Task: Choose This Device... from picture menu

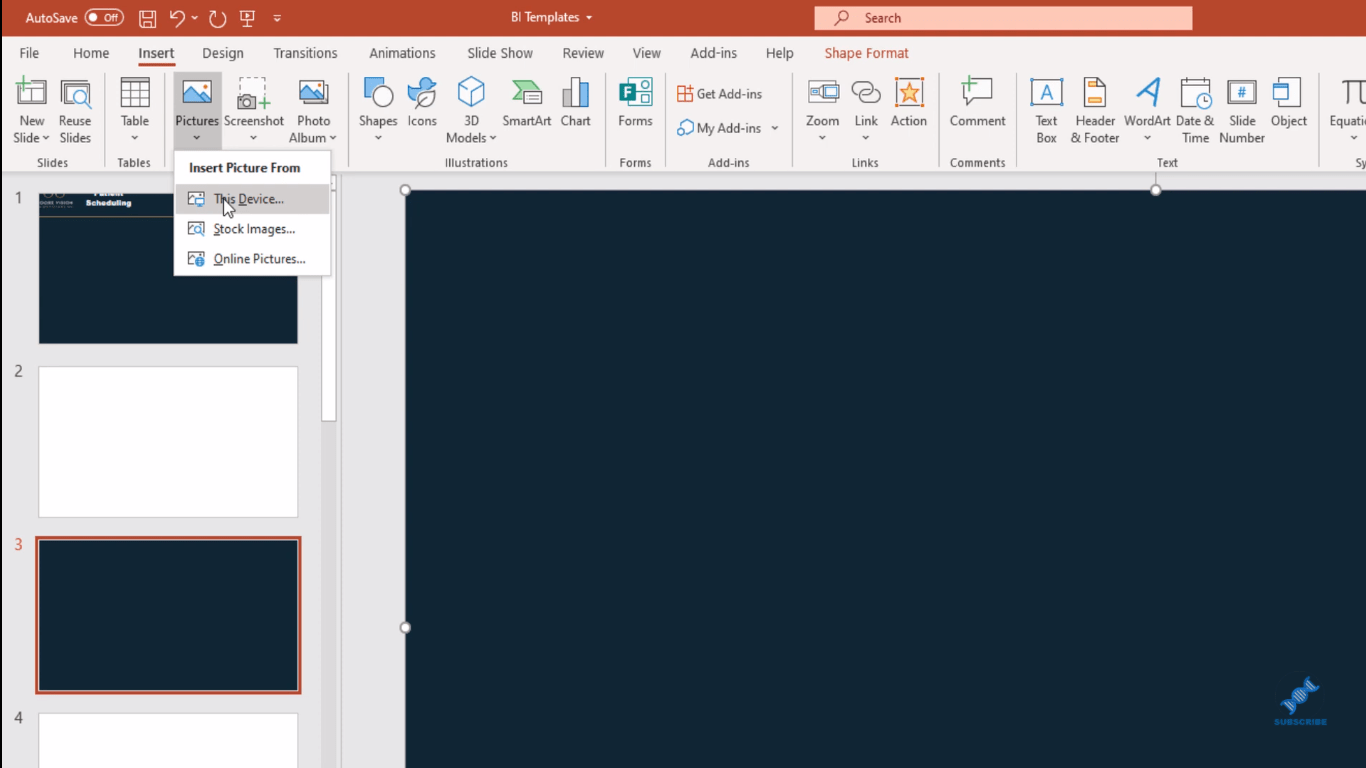Action: pos(252,199)
